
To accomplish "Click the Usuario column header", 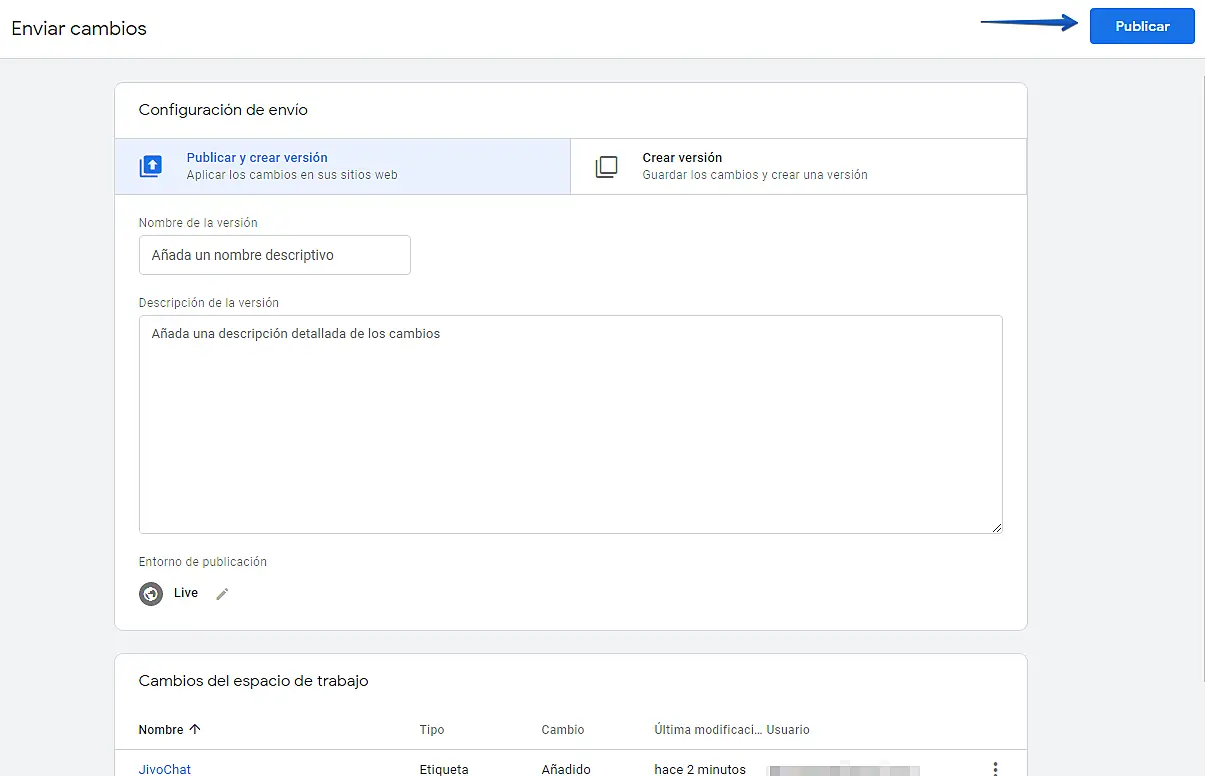I will click(788, 730).
